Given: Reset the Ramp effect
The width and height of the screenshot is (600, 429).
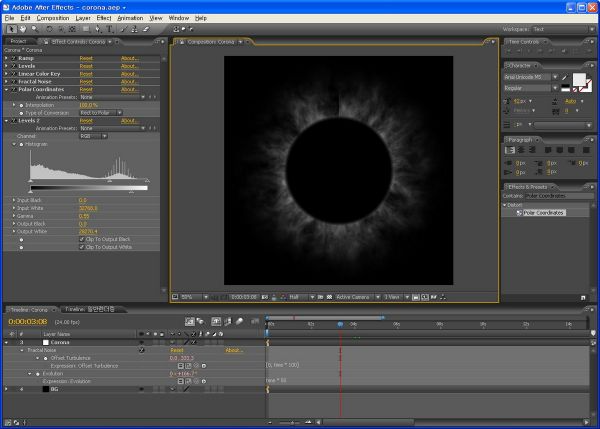Looking at the screenshot, I should pos(86,58).
